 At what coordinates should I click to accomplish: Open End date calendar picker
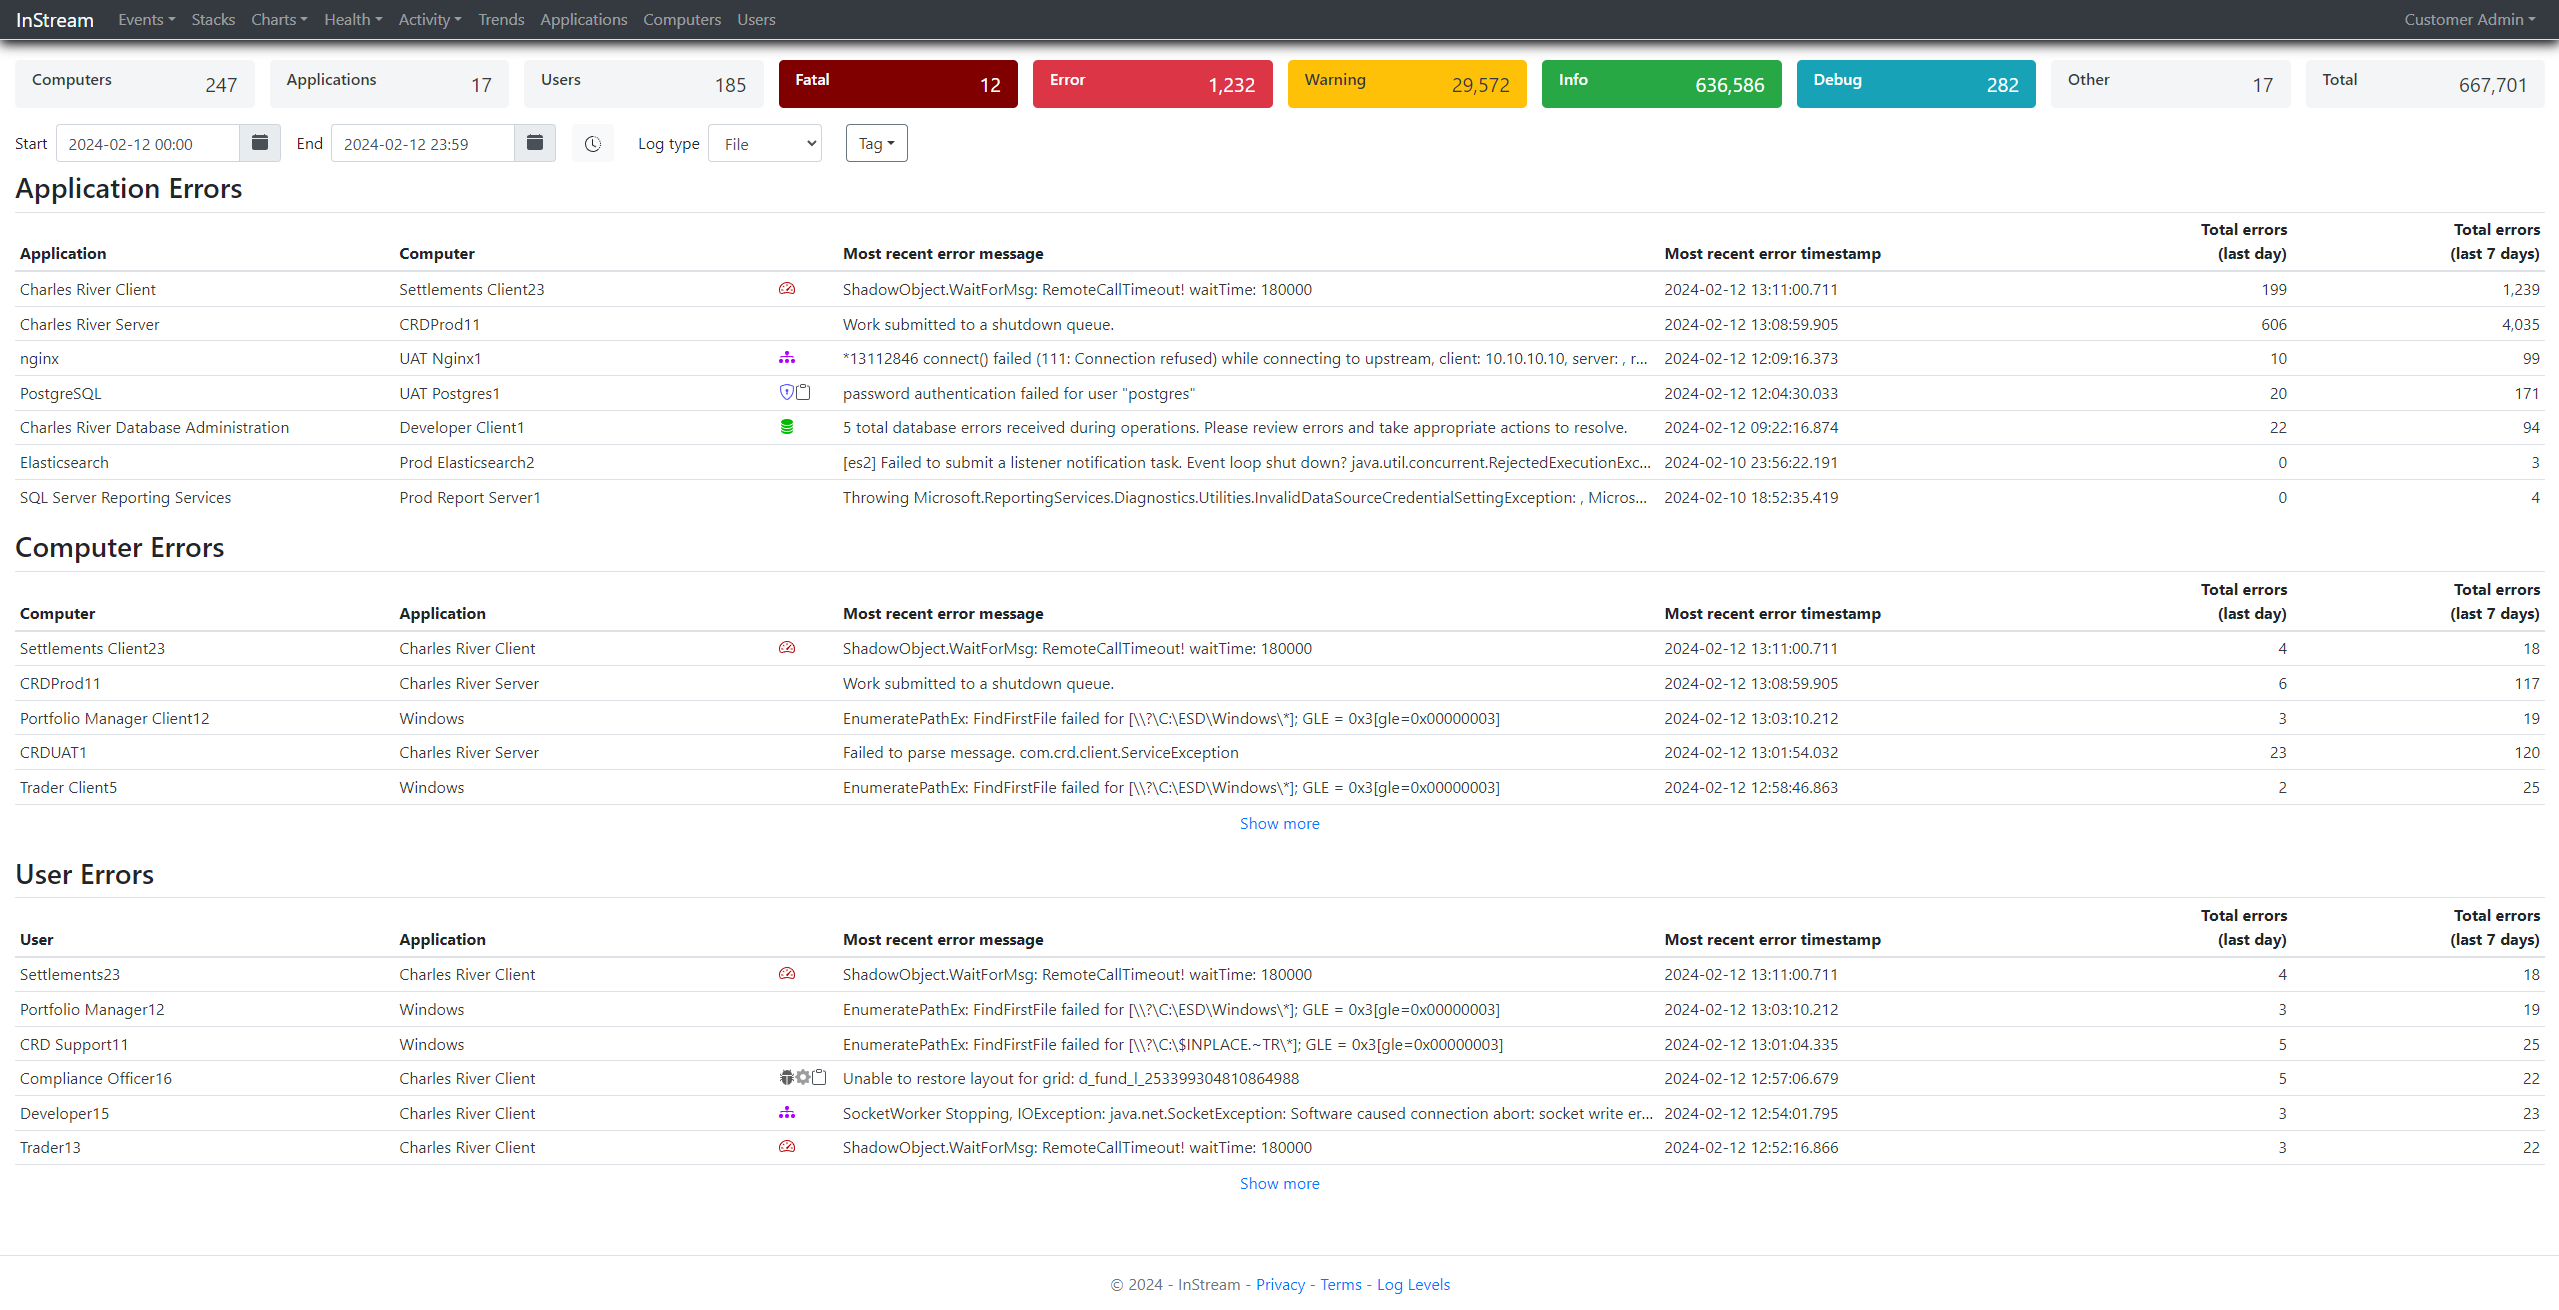tap(535, 143)
